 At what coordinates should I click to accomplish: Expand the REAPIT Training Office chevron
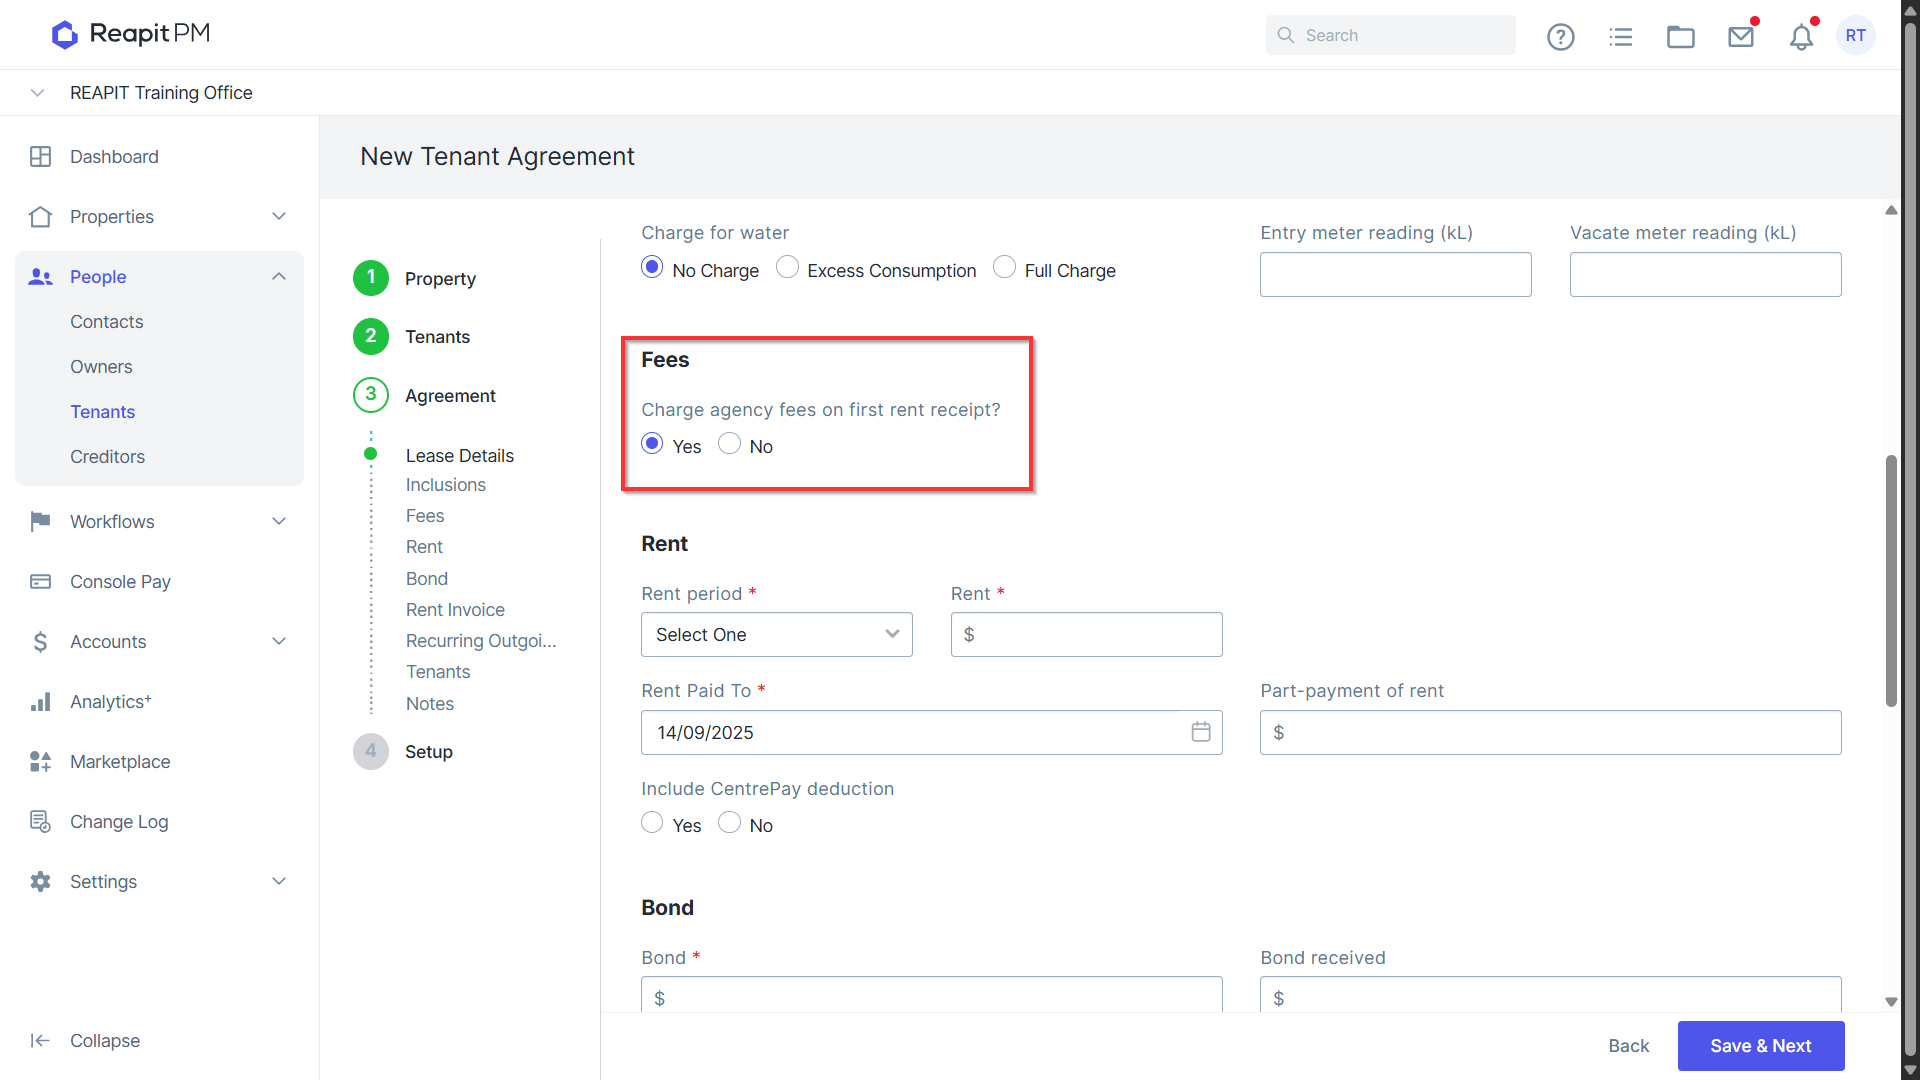coord(37,93)
